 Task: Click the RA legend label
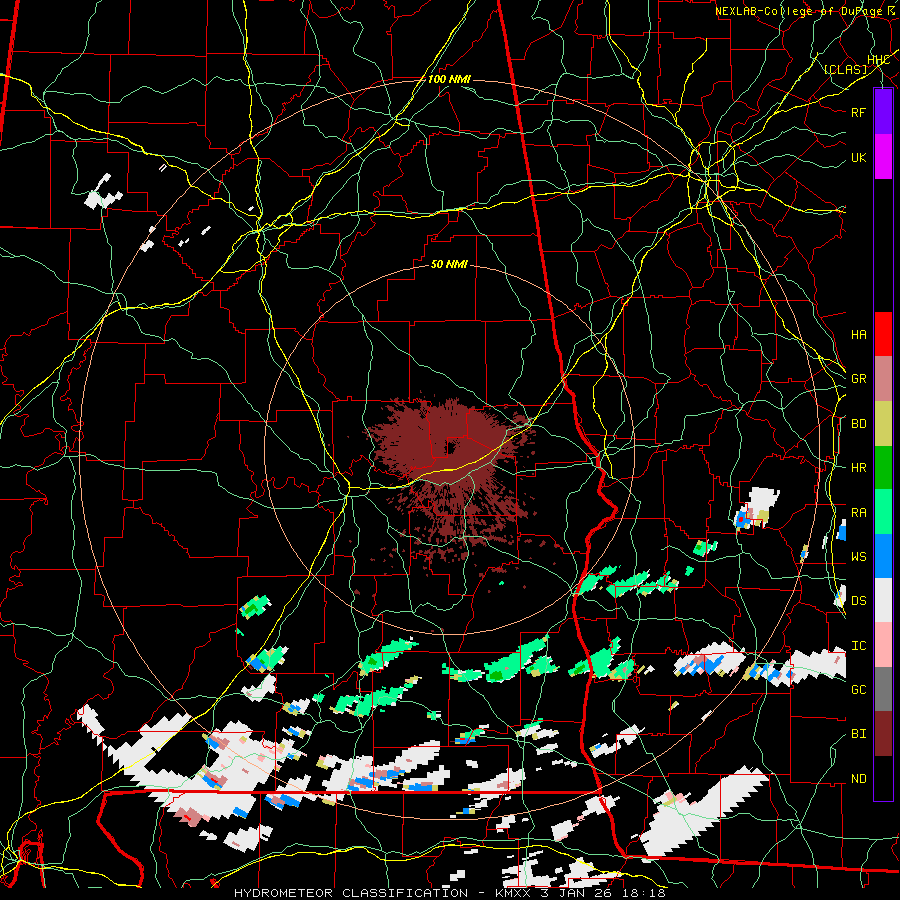click(x=858, y=513)
